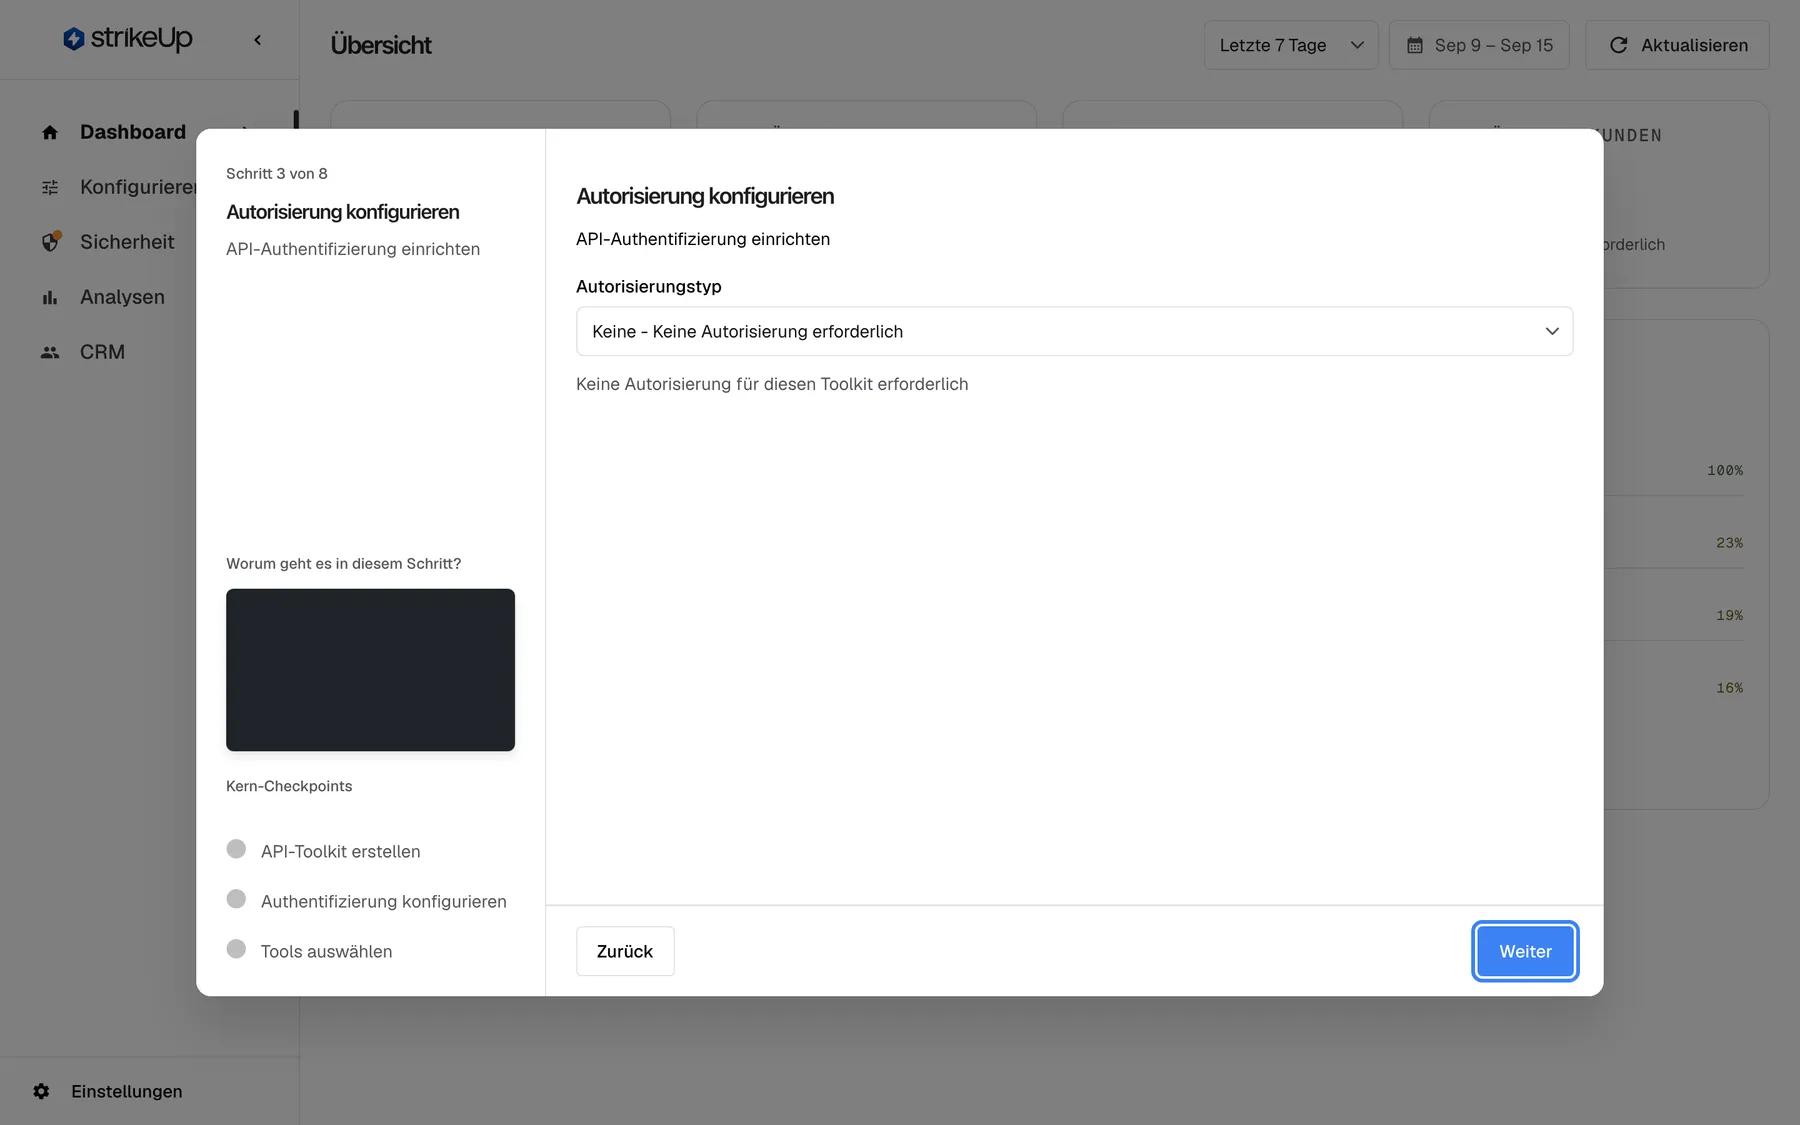Collapse the sidebar using the chevron

258,40
